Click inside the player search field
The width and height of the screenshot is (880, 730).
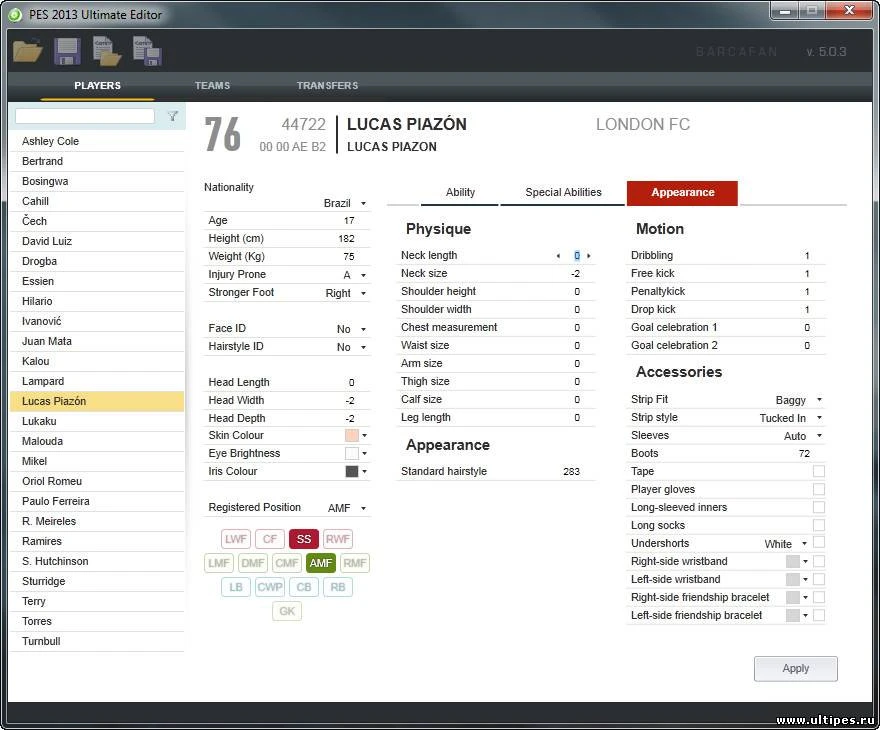[x=85, y=115]
